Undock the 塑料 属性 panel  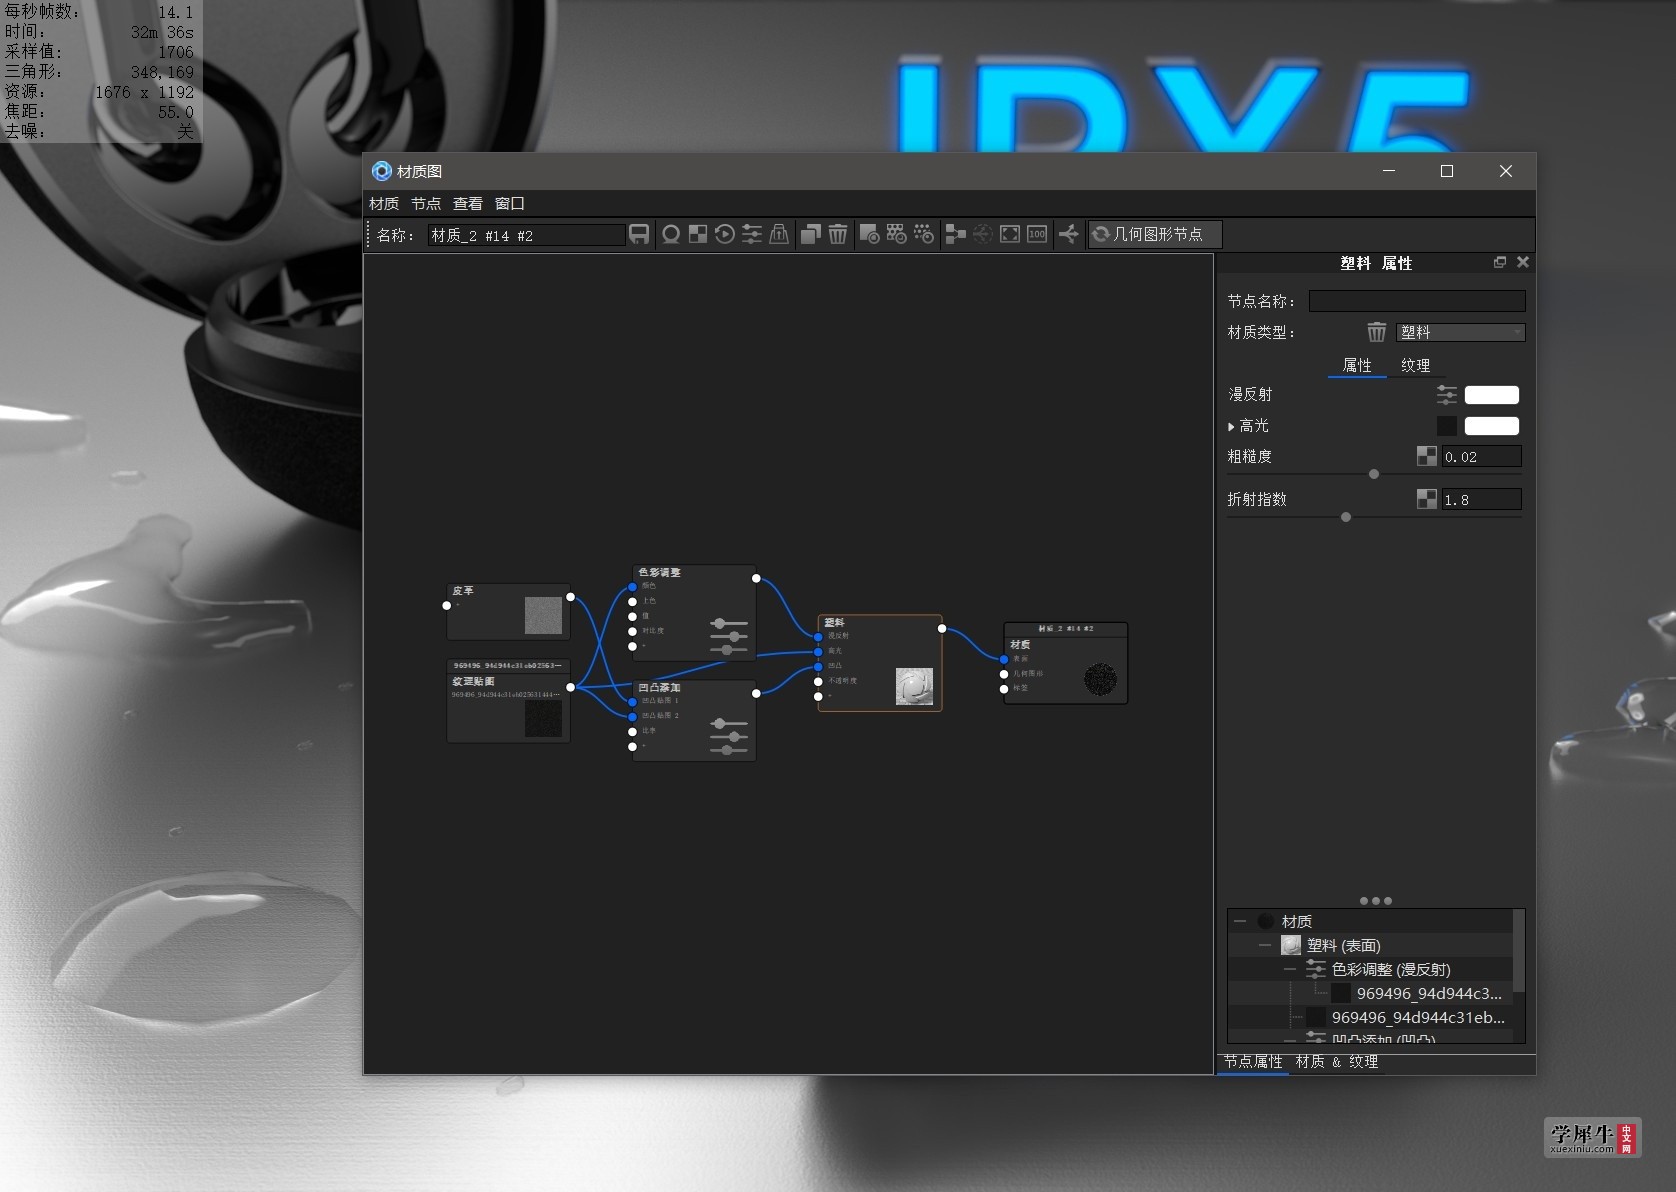point(1500,262)
